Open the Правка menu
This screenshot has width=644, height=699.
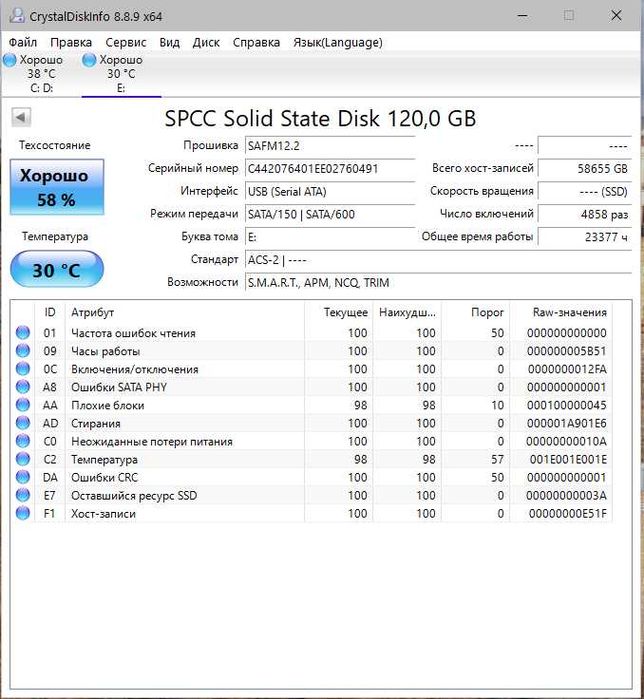click(x=71, y=42)
